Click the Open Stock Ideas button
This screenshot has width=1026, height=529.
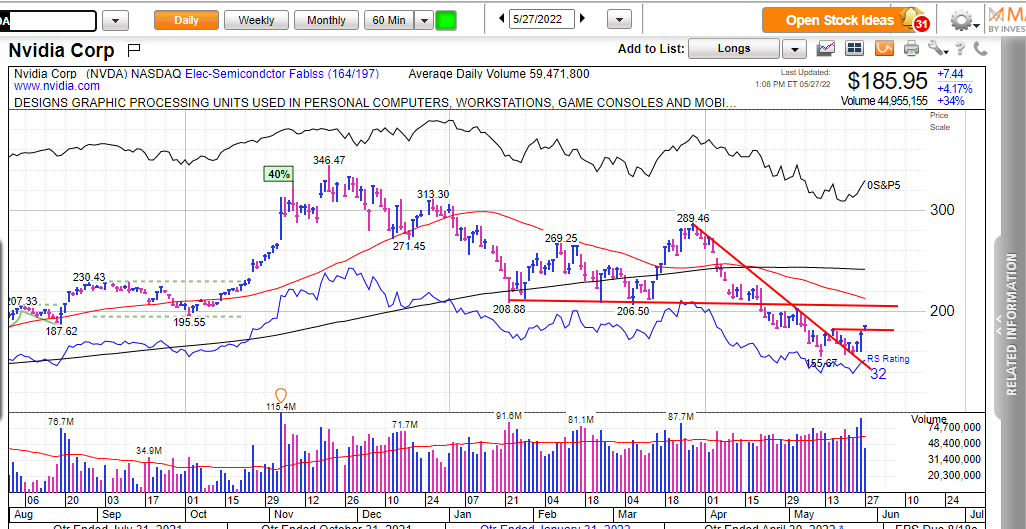tap(840, 20)
